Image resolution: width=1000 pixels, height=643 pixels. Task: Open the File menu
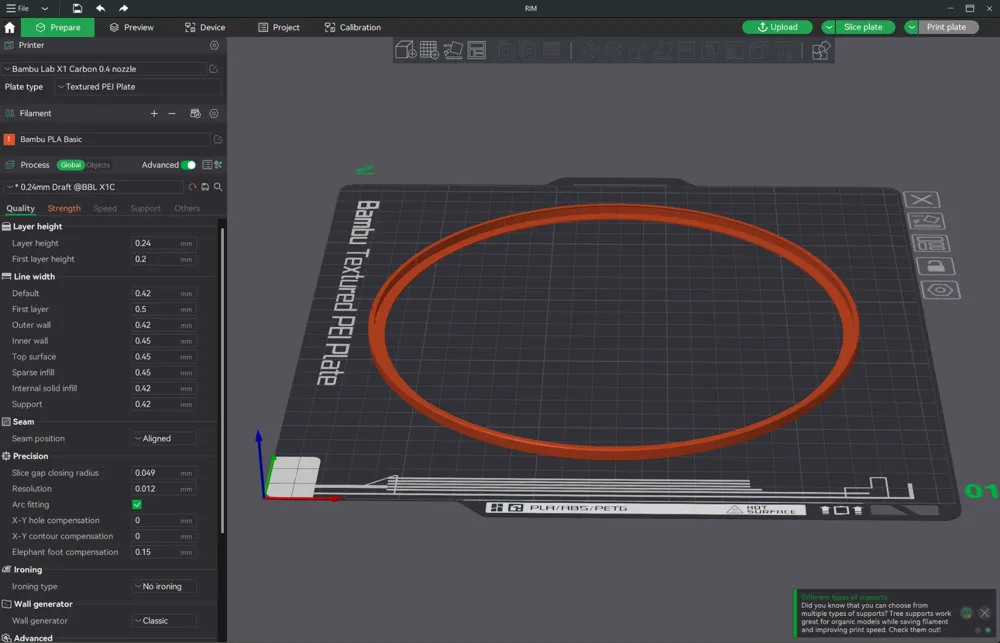(x=18, y=8)
